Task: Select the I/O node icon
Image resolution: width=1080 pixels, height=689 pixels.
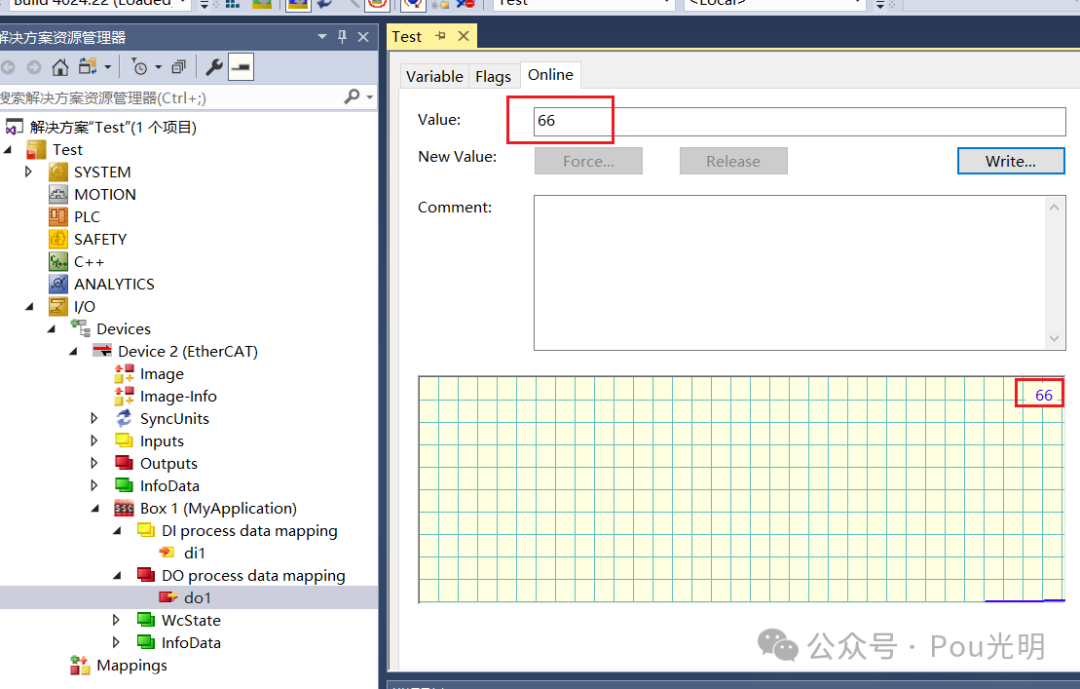Action: [x=59, y=307]
